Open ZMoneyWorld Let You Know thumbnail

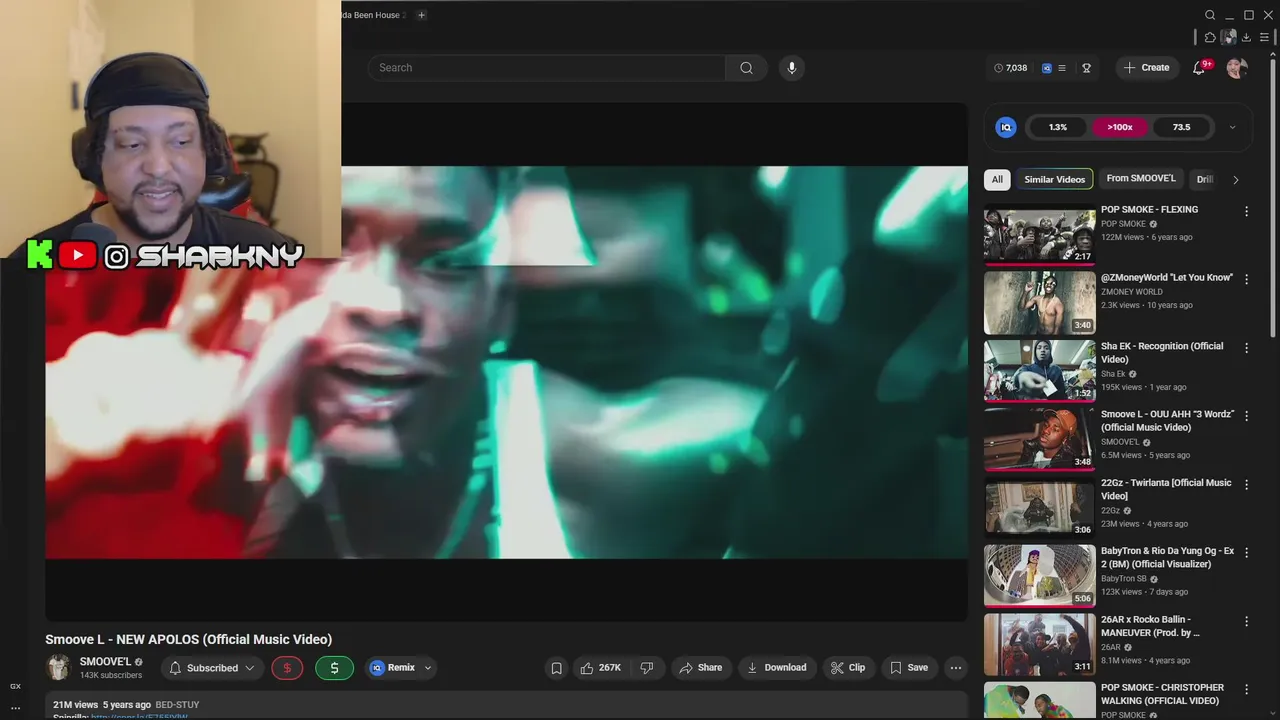(1040, 303)
